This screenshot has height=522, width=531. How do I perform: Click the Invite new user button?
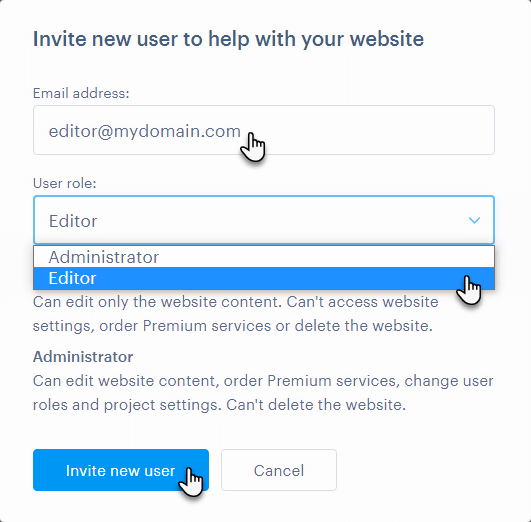click(121, 470)
